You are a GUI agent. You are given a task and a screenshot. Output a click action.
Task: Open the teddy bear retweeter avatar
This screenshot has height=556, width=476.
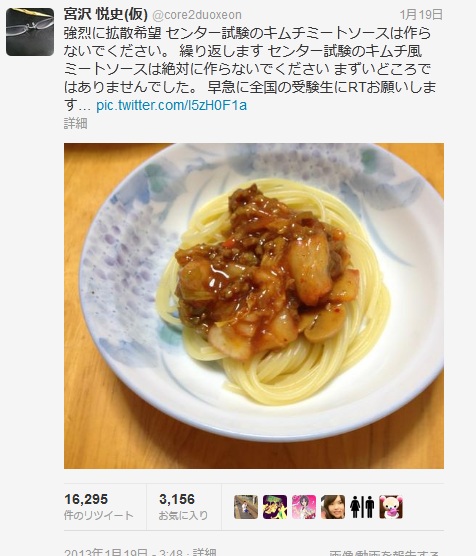[391, 507]
